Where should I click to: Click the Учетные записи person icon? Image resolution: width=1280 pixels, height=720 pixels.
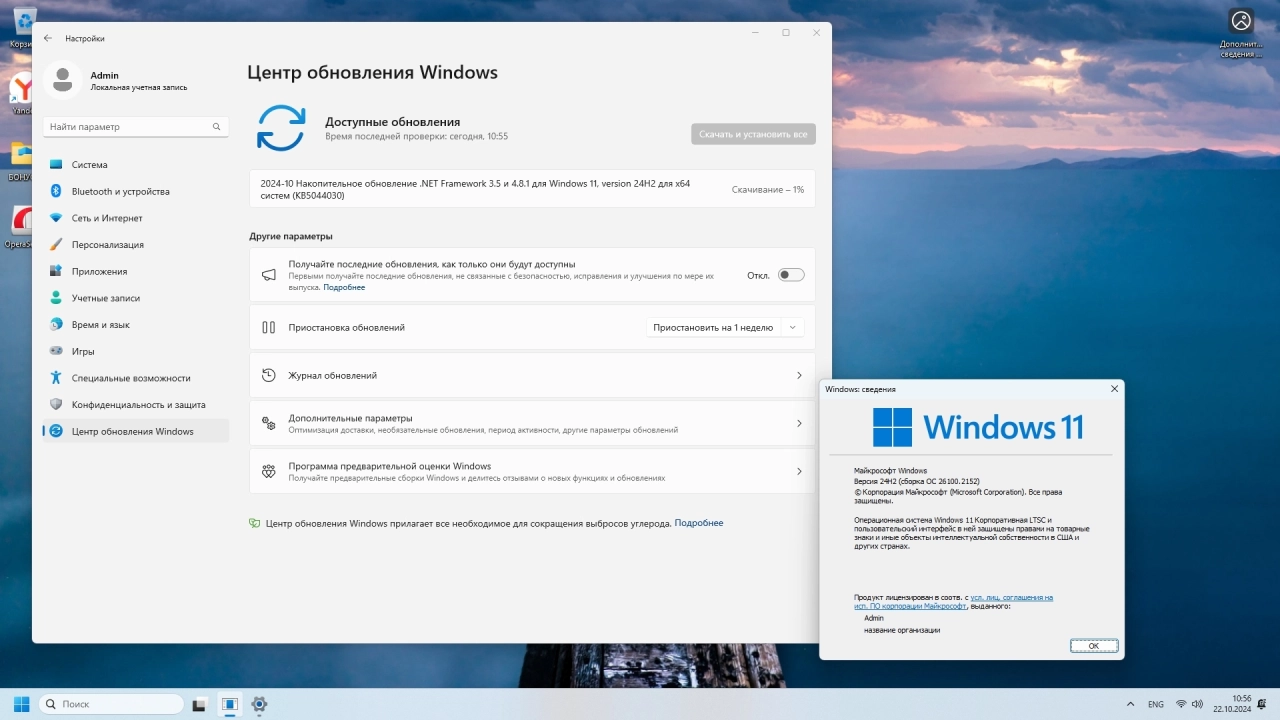(56, 298)
